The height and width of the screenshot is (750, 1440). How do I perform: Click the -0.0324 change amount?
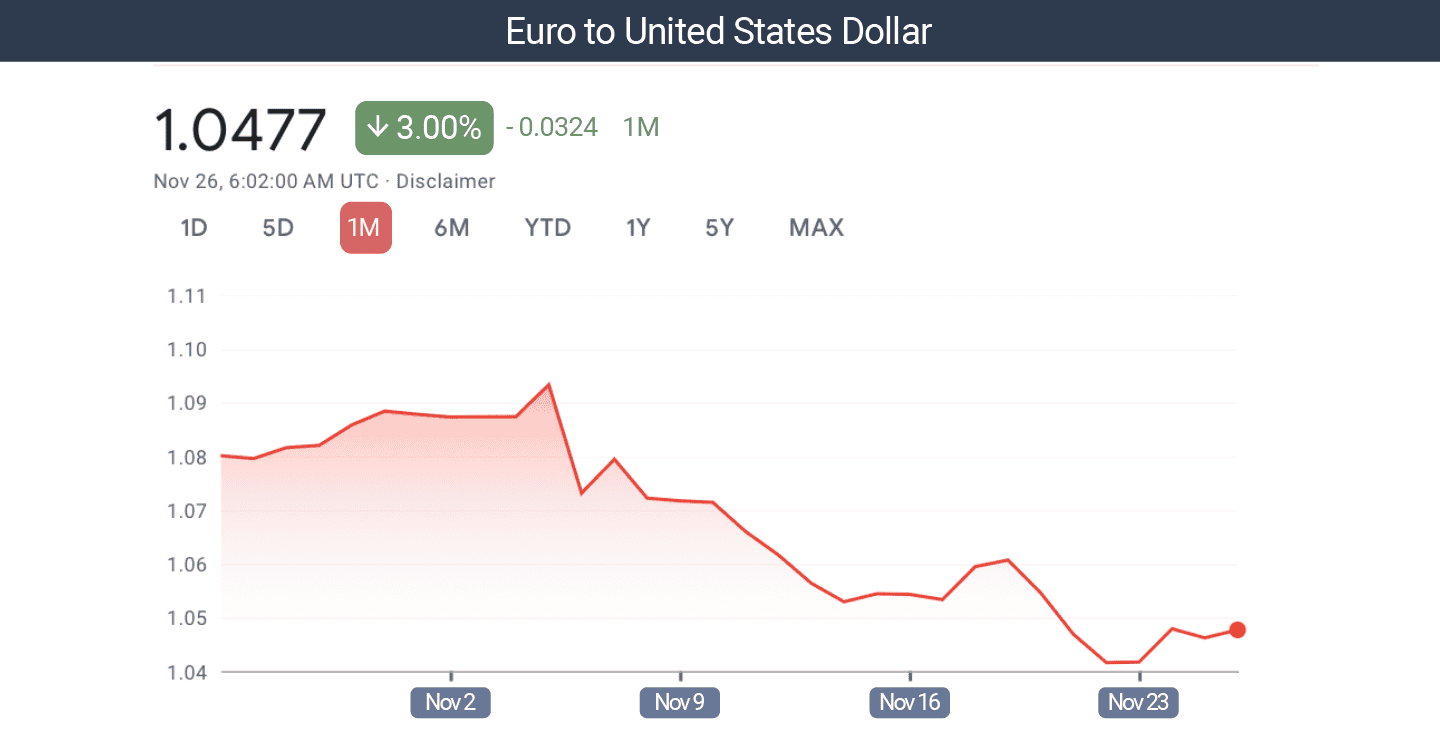pos(552,128)
